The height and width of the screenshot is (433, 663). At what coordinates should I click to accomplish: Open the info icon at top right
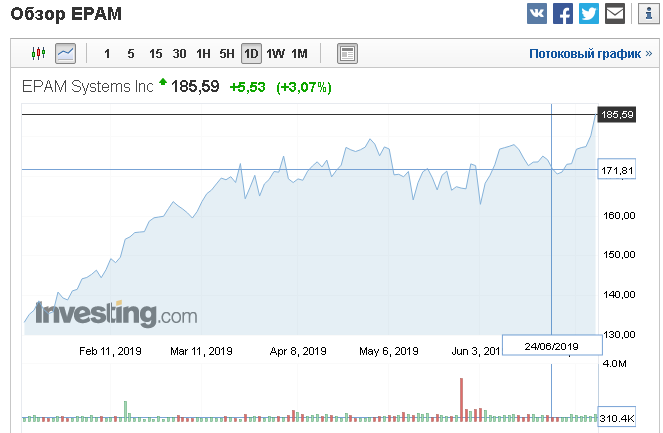[649, 14]
